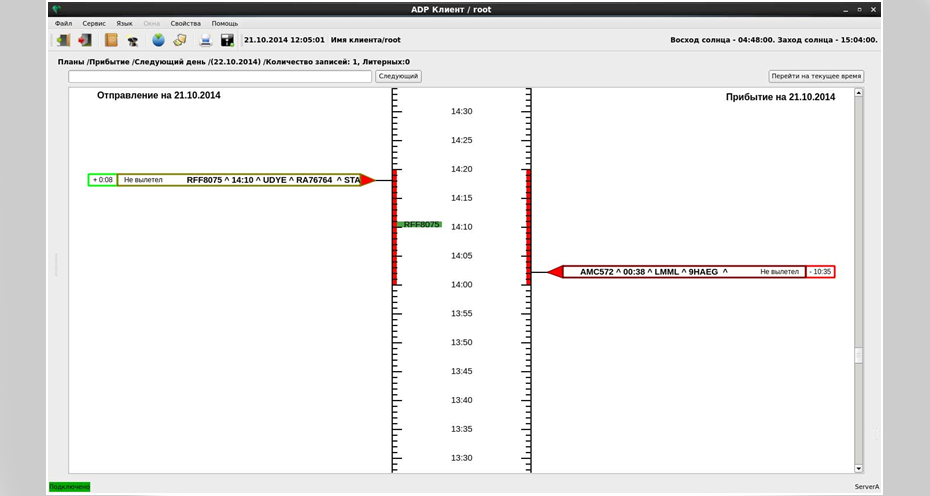Click the hat-shaped toolbar icon

click(133, 41)
